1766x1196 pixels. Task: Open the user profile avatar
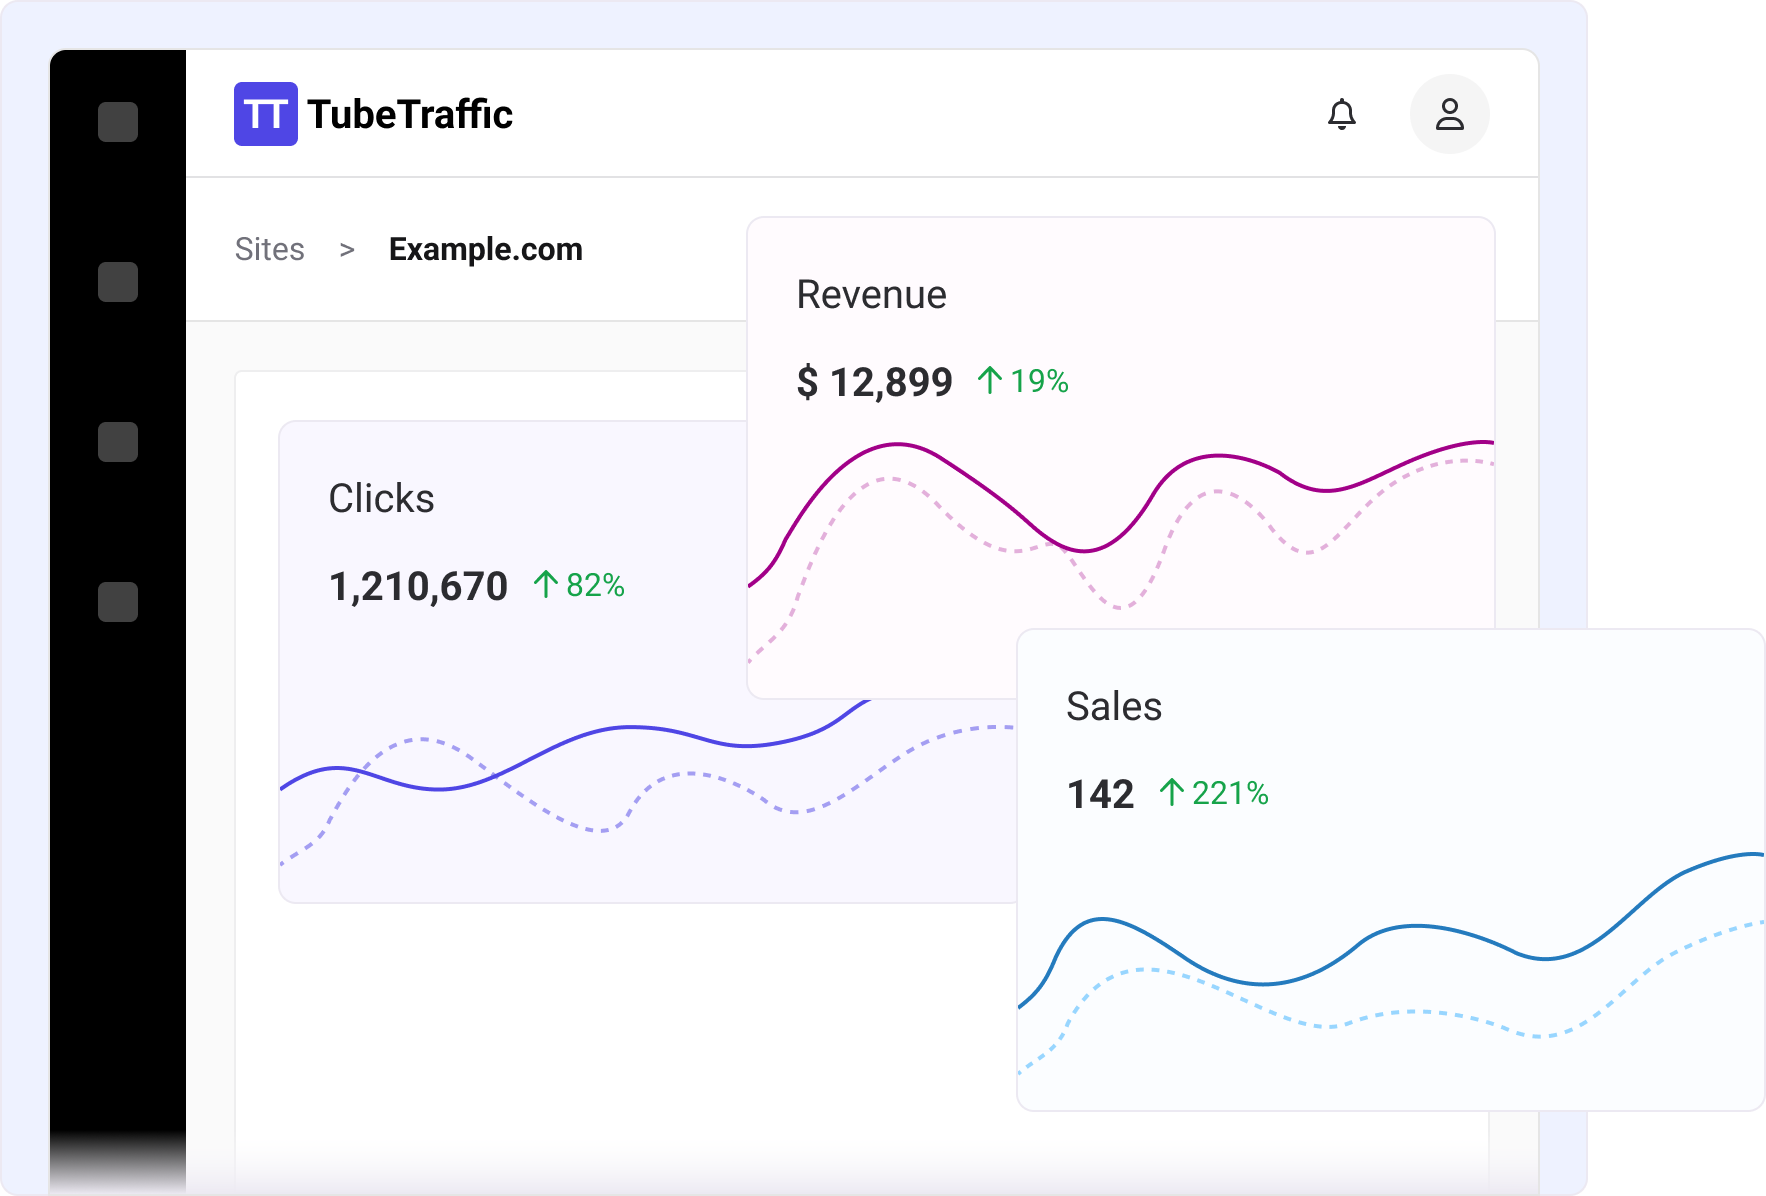1449,114
